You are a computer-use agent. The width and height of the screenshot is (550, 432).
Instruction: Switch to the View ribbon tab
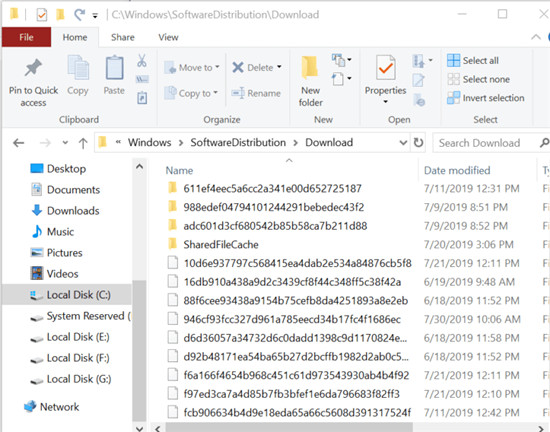pos(168,37)
